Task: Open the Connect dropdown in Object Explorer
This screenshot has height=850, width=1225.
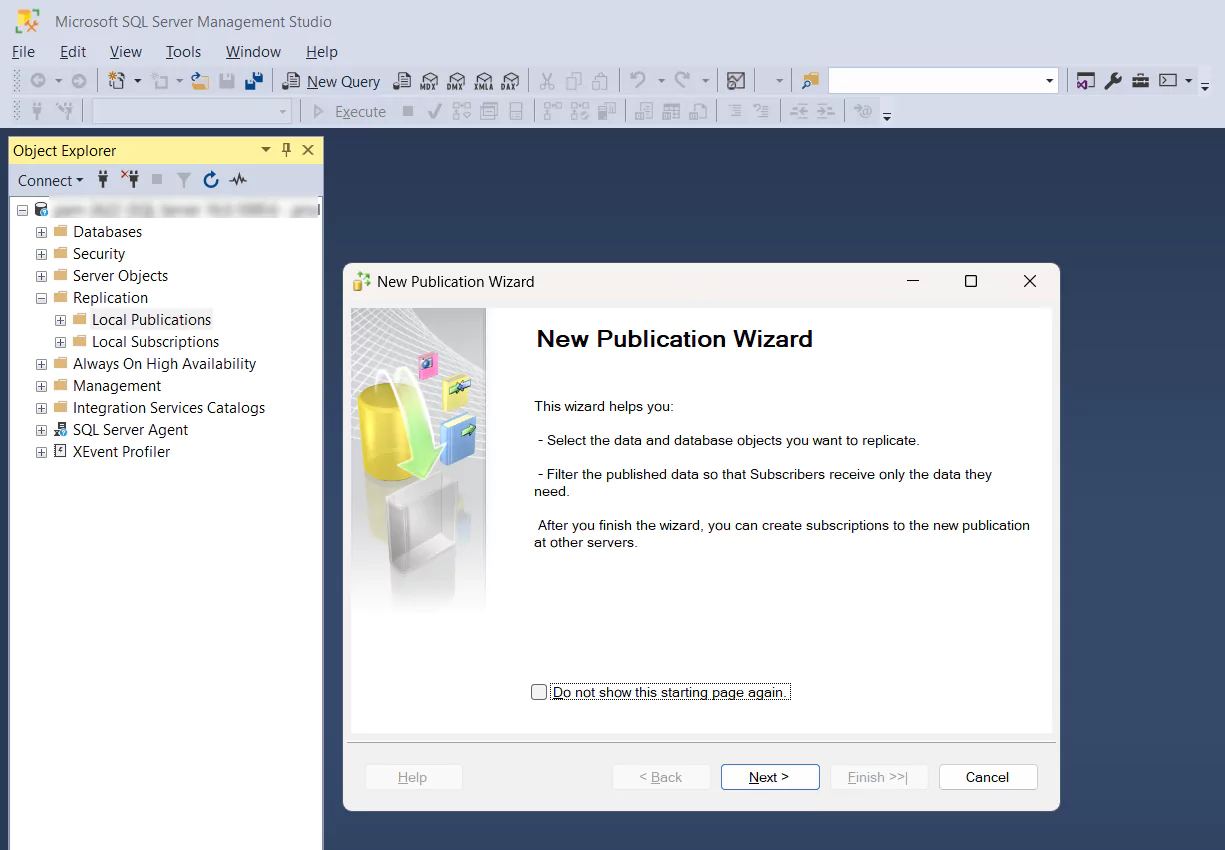Action: coord(49,180)
